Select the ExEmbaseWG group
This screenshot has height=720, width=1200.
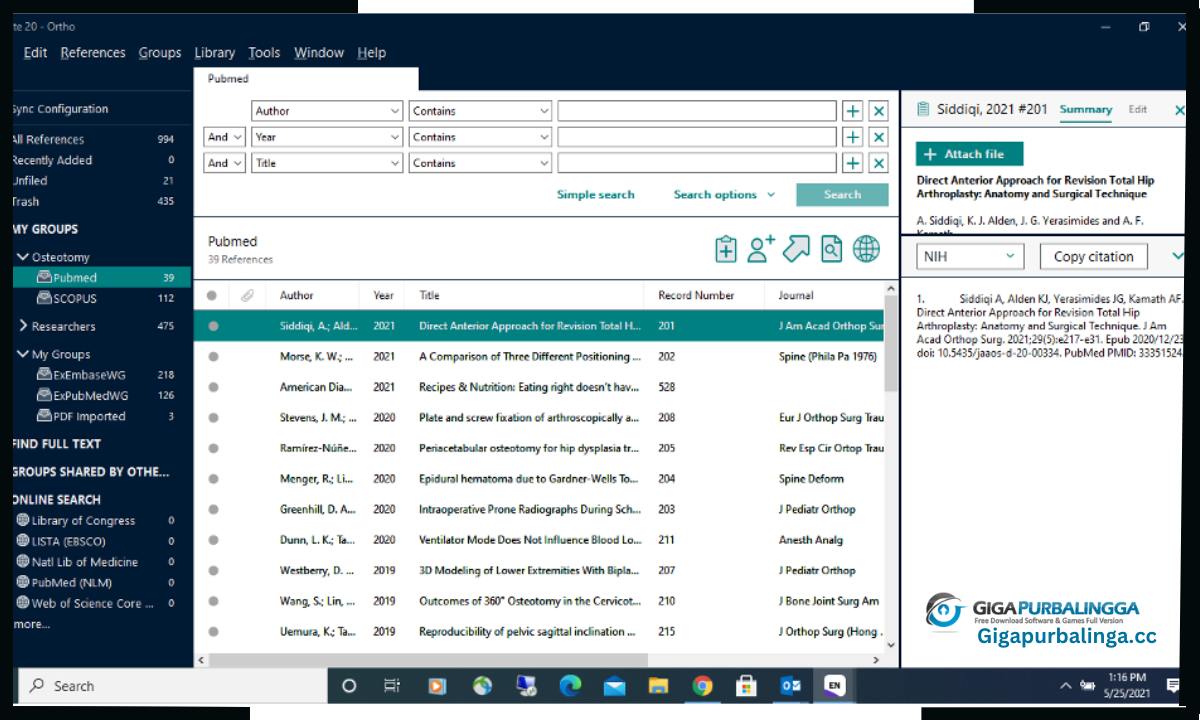[x=102, y=375]
